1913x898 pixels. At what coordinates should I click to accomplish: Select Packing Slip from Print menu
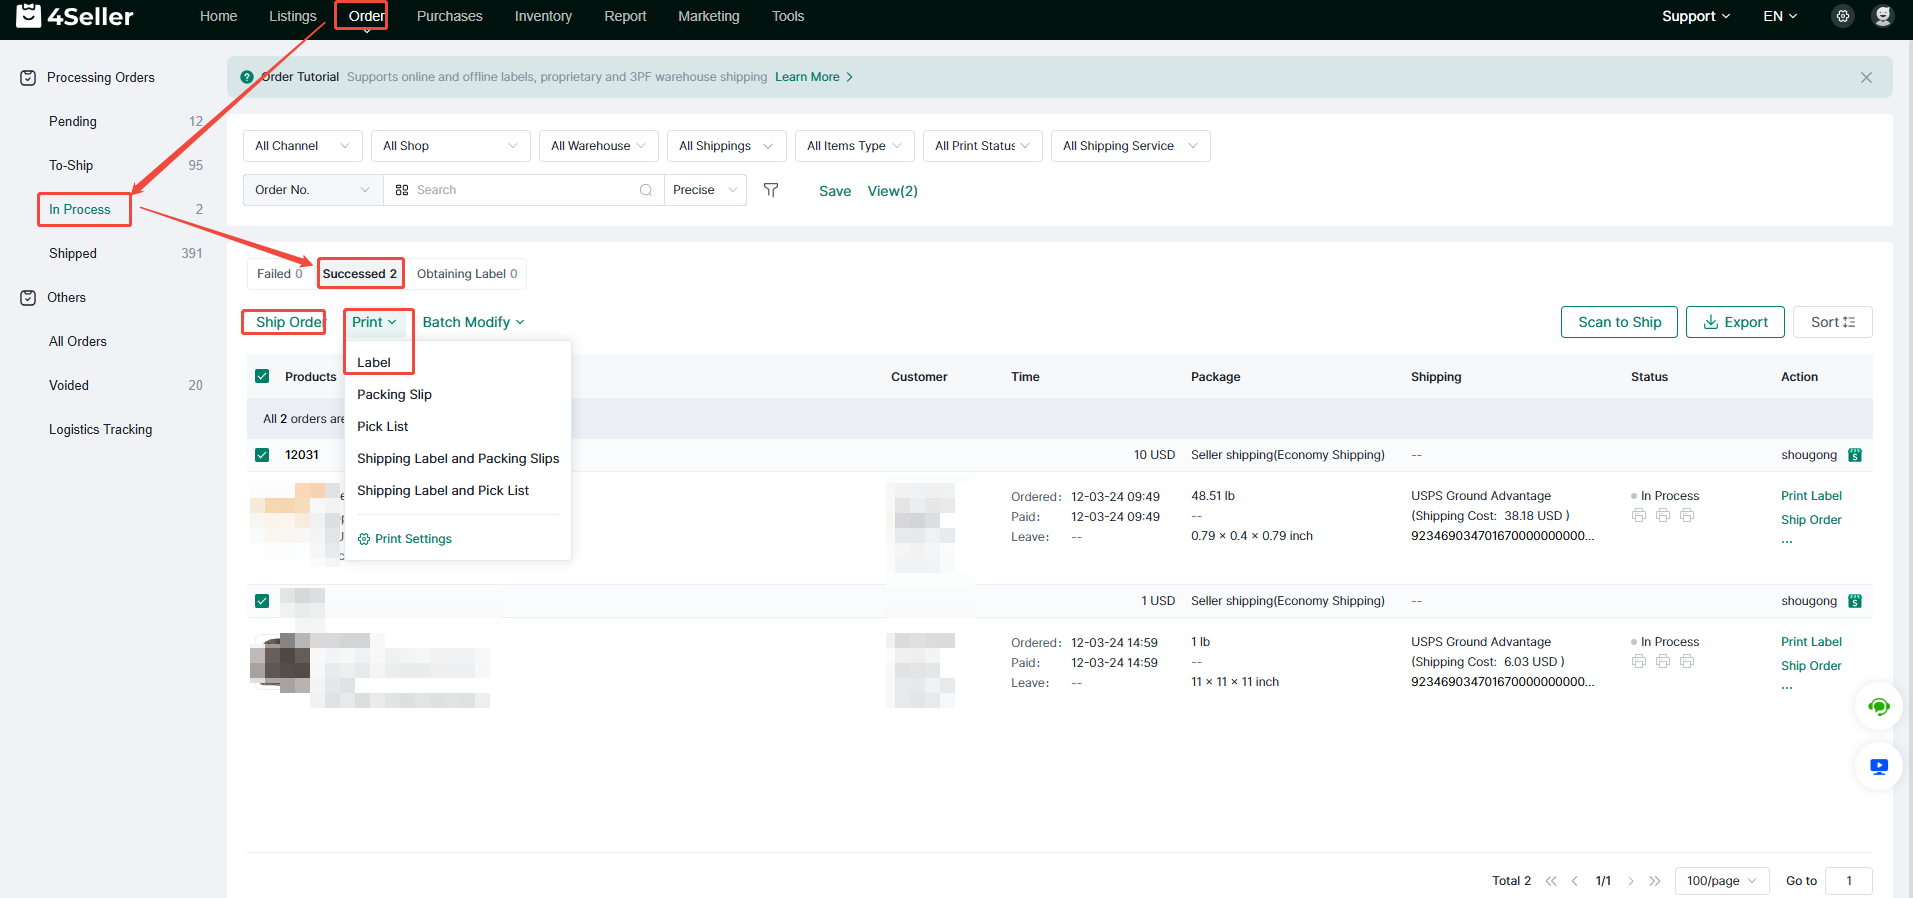(x=394, y=395)
